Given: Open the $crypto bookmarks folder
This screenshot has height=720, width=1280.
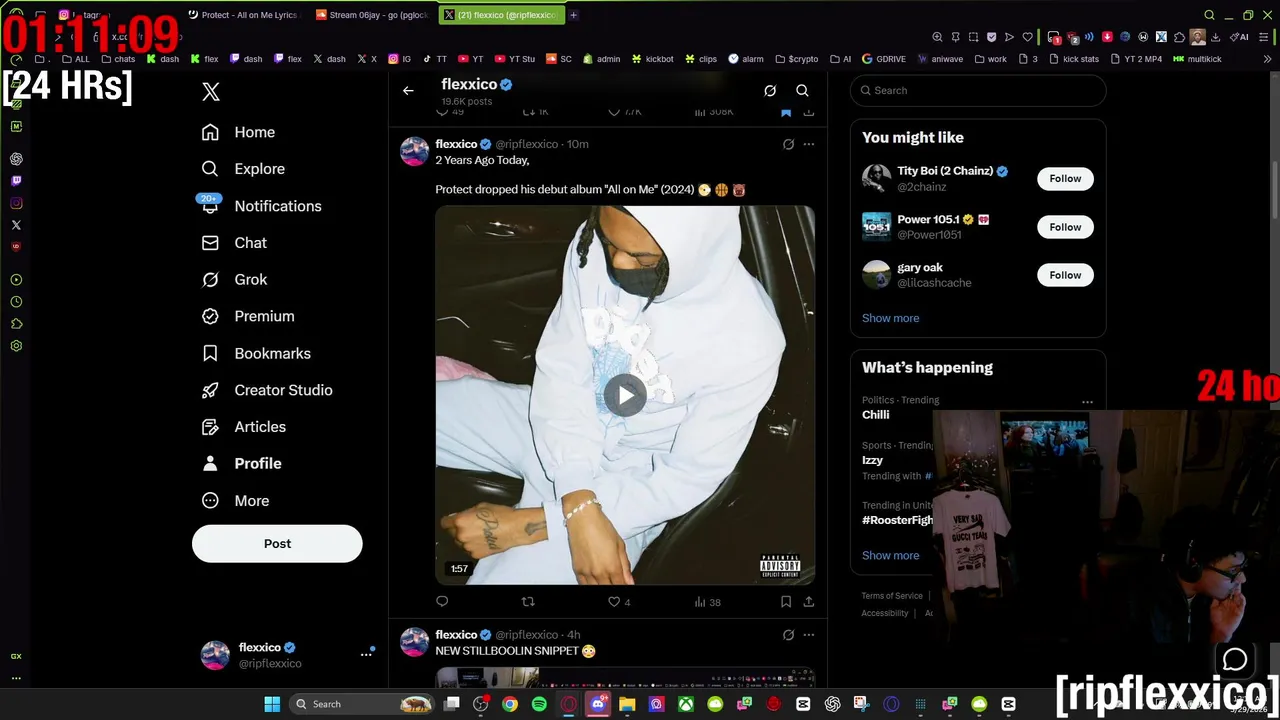Looking at the screenshot, I should [x=796, y=59].
